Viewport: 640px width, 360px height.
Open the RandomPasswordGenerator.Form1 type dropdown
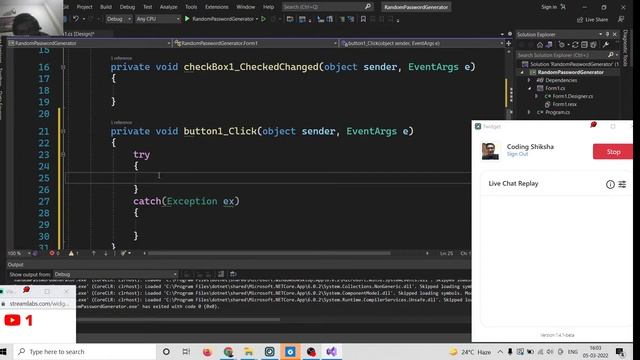pyautogui.click(x=256, y=43)
